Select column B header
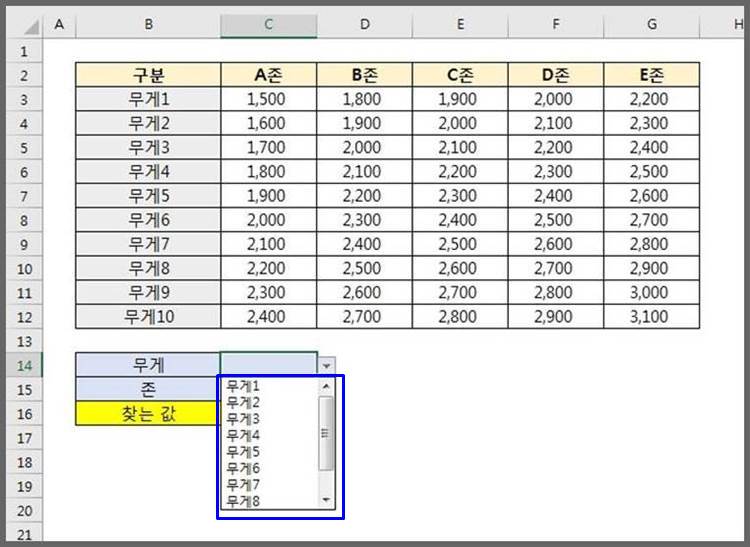 coord(148,24)
